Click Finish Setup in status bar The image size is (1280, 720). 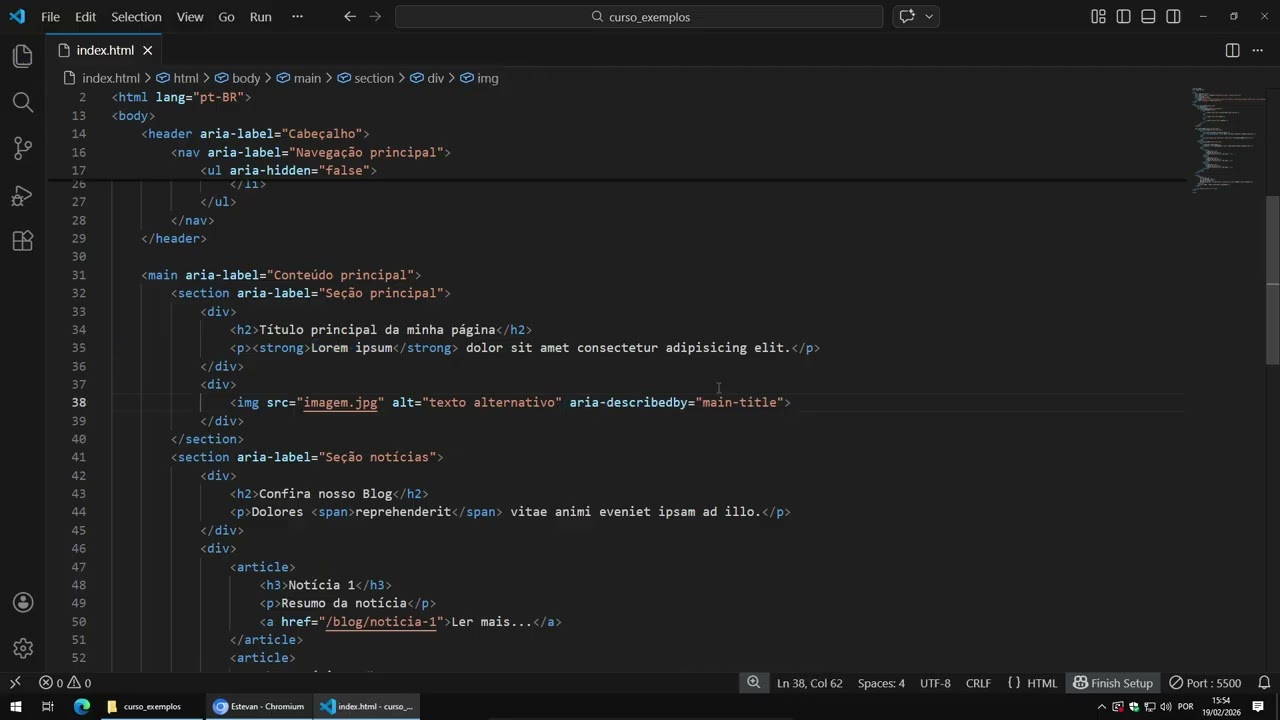[1113, 683]
